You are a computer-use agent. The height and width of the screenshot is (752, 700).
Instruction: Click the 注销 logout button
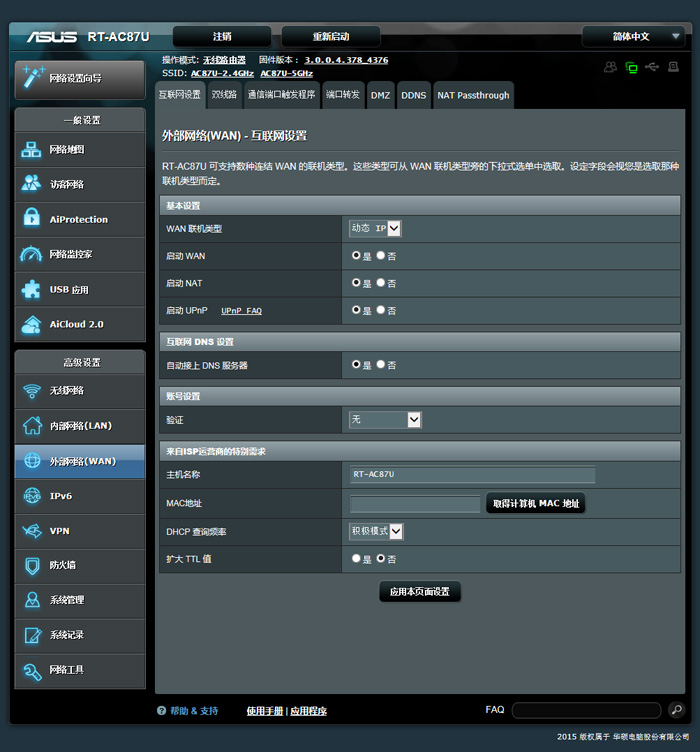click(x=222, y=36)
